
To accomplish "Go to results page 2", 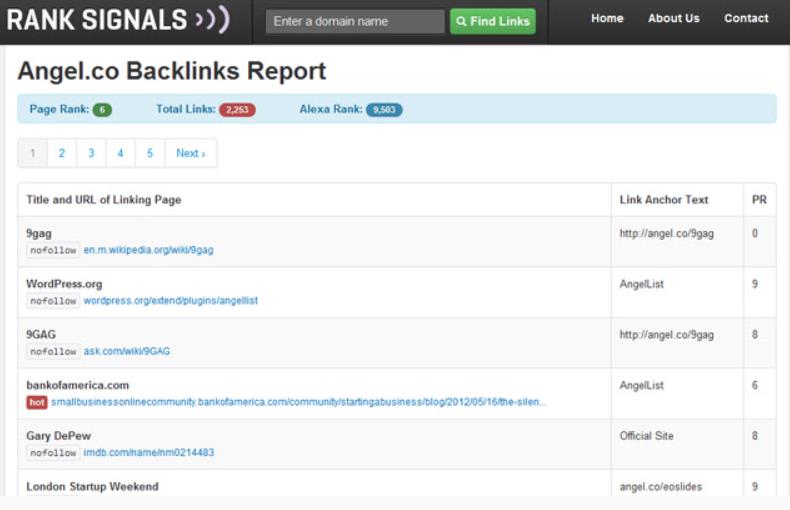I will pos(62,153).
